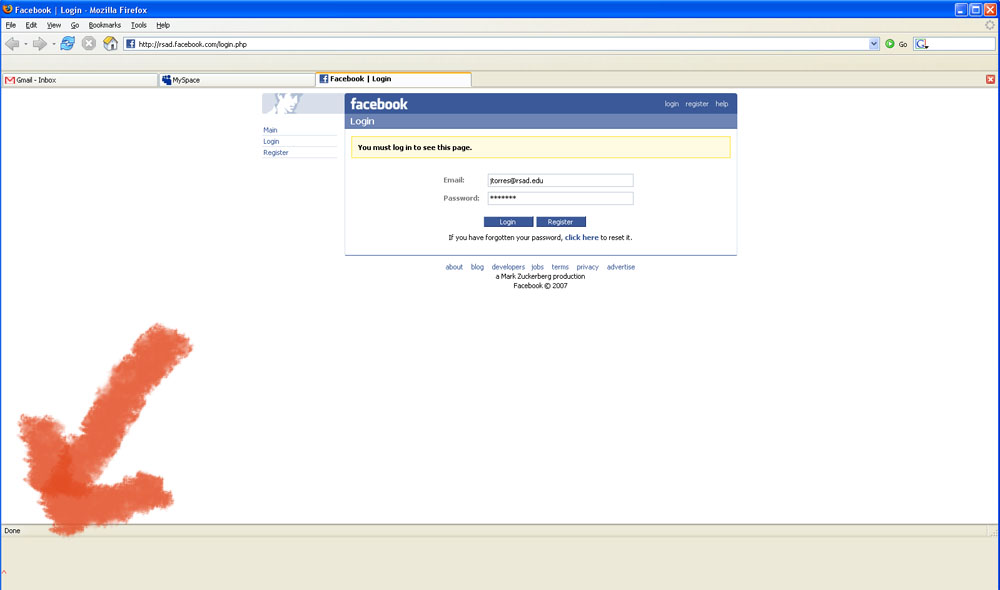Close the Firefox window

pyautogui.click(x=990, y=10)
